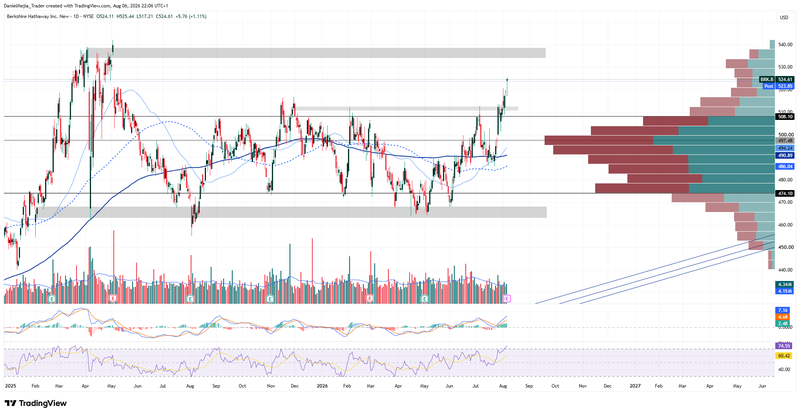Click the 2.48 MACD histogram label
Screen dimensions: 800x415
coord(783,323)
